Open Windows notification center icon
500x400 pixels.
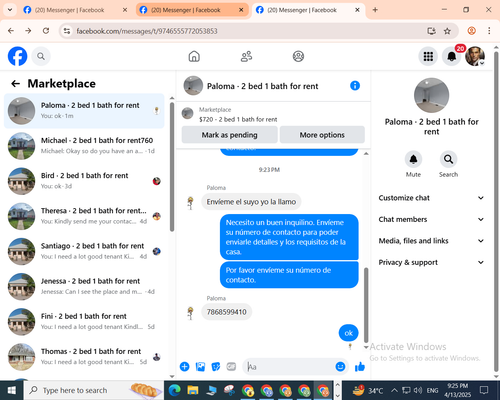coord(484,390)
